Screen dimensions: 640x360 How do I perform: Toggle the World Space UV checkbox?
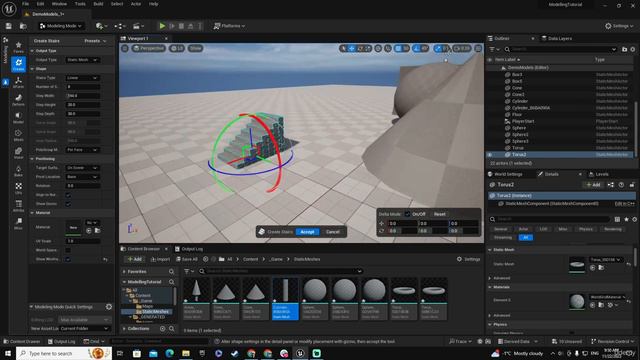click(68, 250)
